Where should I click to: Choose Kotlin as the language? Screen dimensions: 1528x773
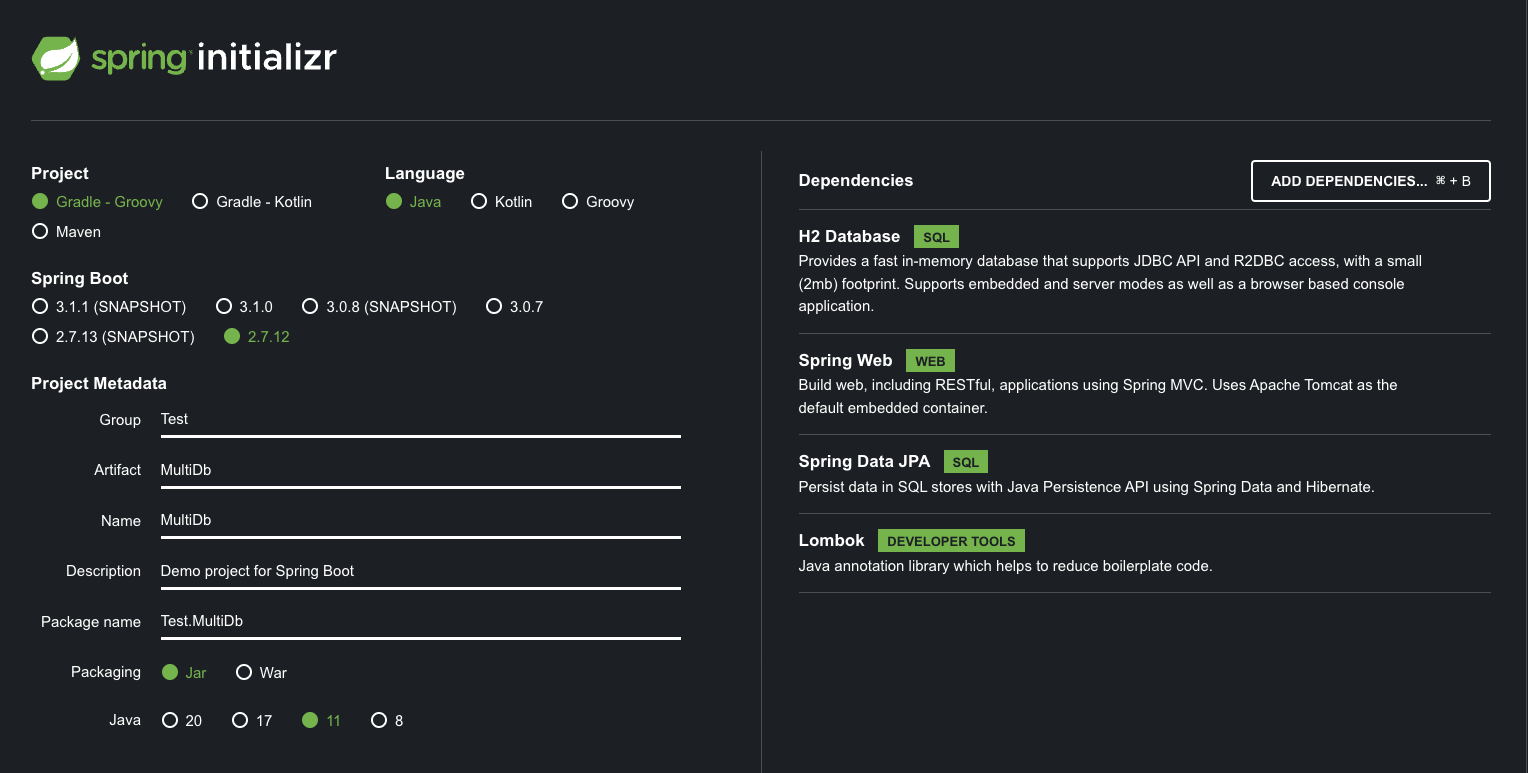(x=501, y=202)
